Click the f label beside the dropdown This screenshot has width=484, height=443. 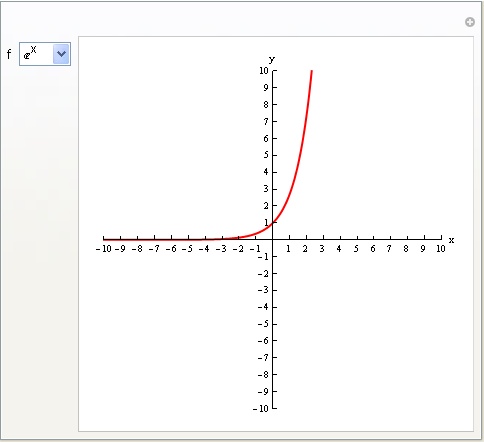pos(9,54)
